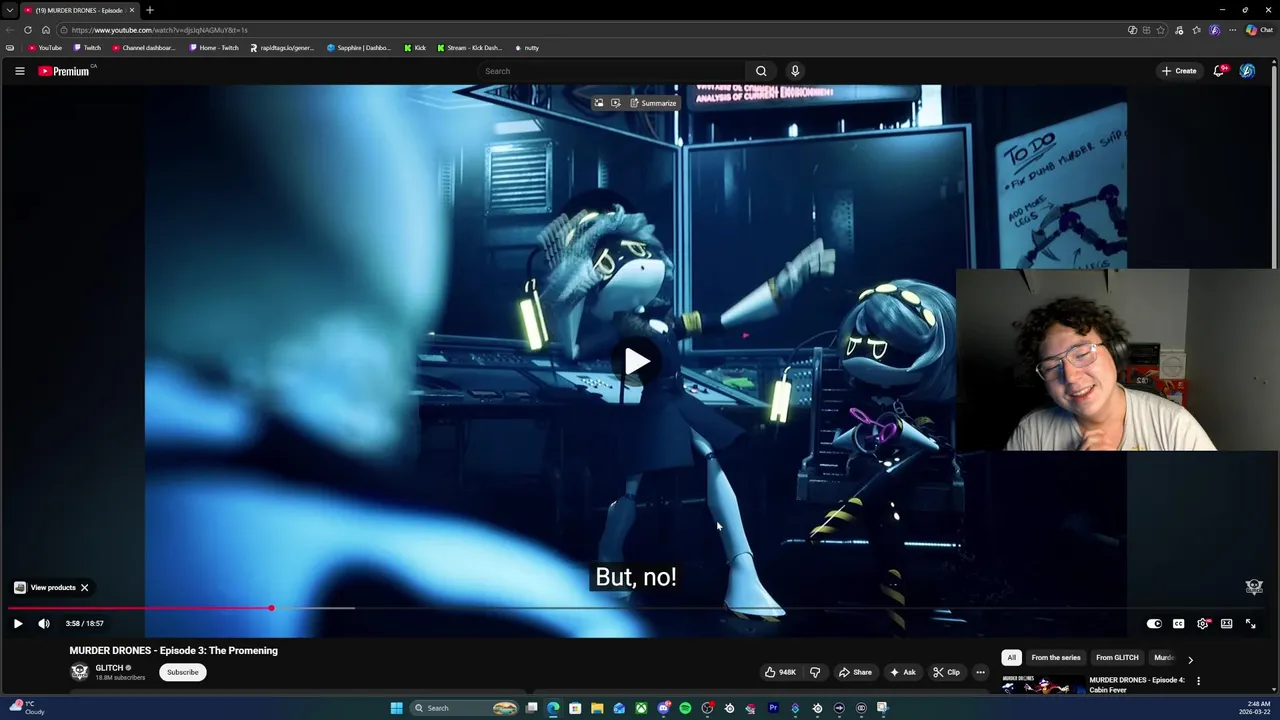The image size is (1280, 720).
Task: Share the video
Action: click(855, 672)
